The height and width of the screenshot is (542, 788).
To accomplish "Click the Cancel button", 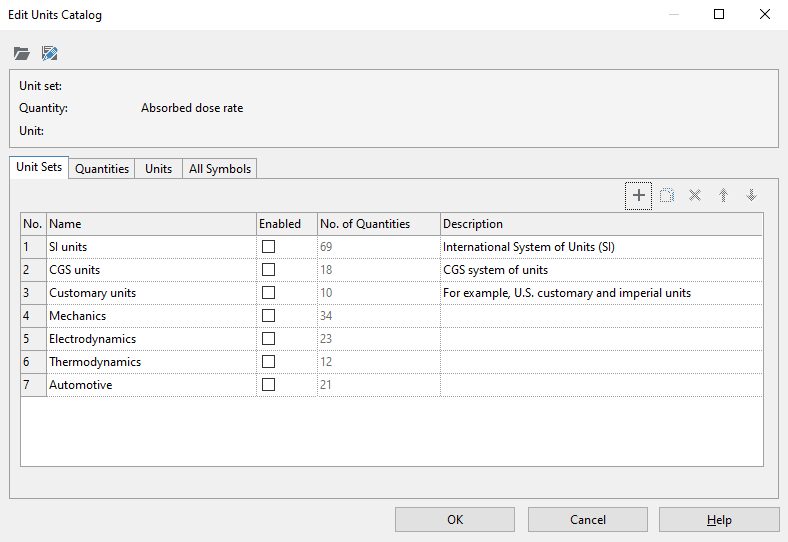I will coord(588,520).
